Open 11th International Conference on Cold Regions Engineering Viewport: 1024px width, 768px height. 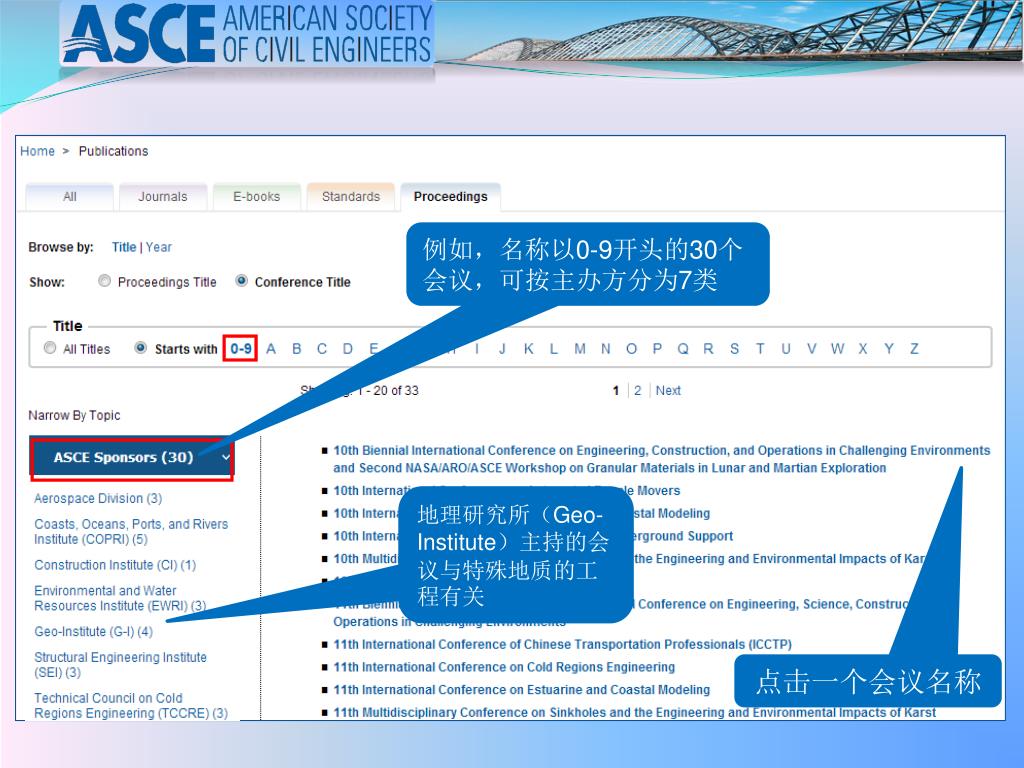pyautogui.click(x=504, y=667)
